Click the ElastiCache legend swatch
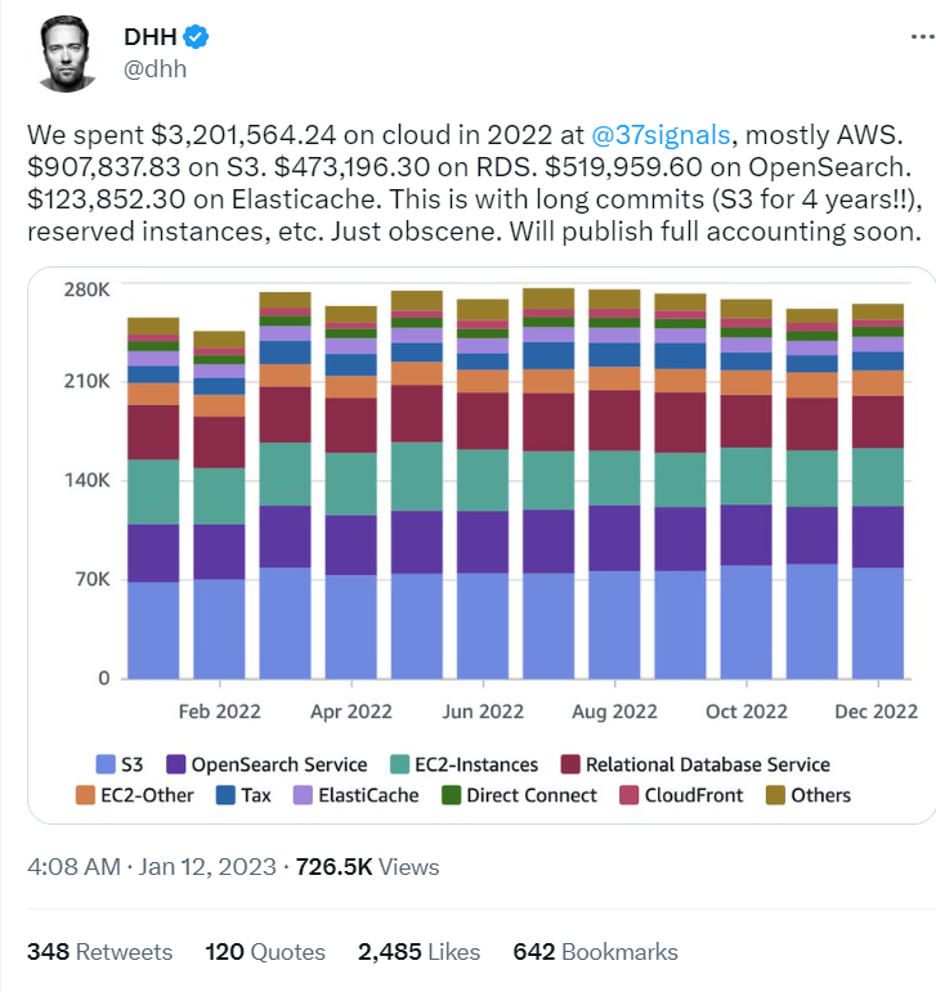Screen dimensions: 936x992 [302, 796]
